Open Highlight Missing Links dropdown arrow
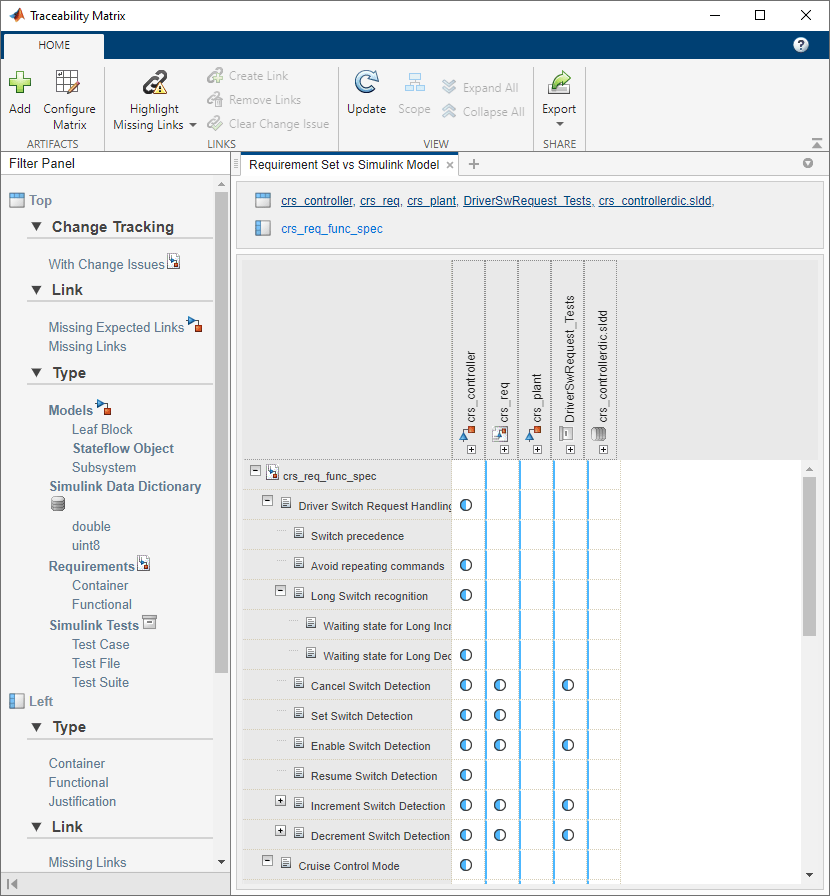 [193, 125]
